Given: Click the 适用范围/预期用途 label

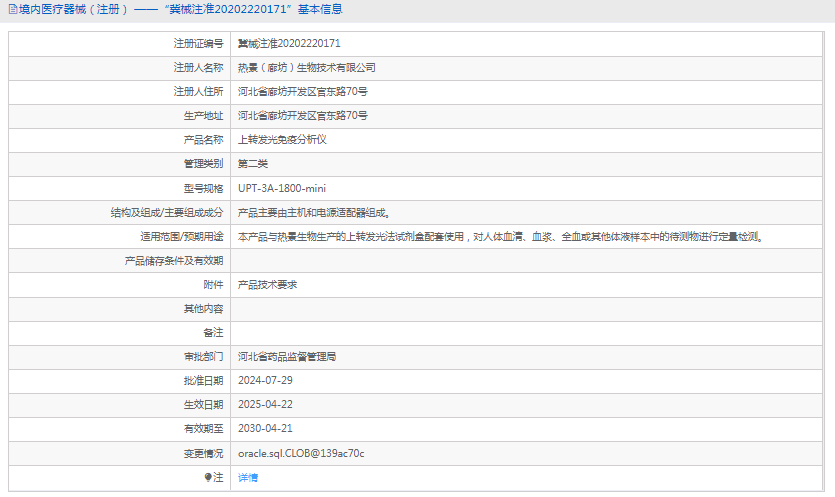Looking at the screenshot, I should pyautogui.click(x=182, y=237).
